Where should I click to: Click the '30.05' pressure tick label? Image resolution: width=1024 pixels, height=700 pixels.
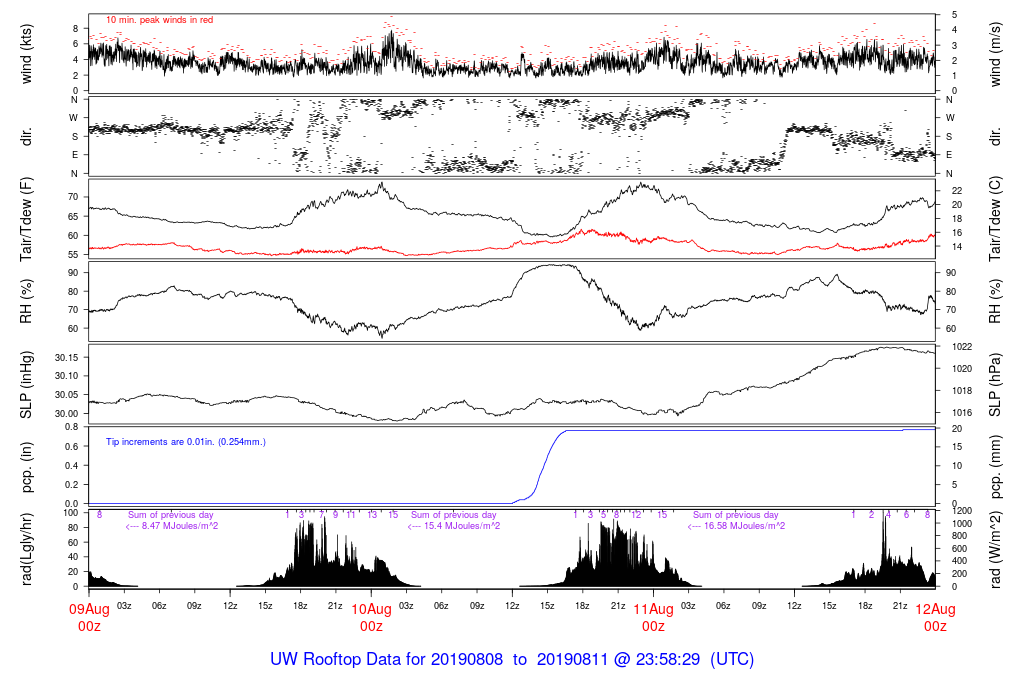67,394
